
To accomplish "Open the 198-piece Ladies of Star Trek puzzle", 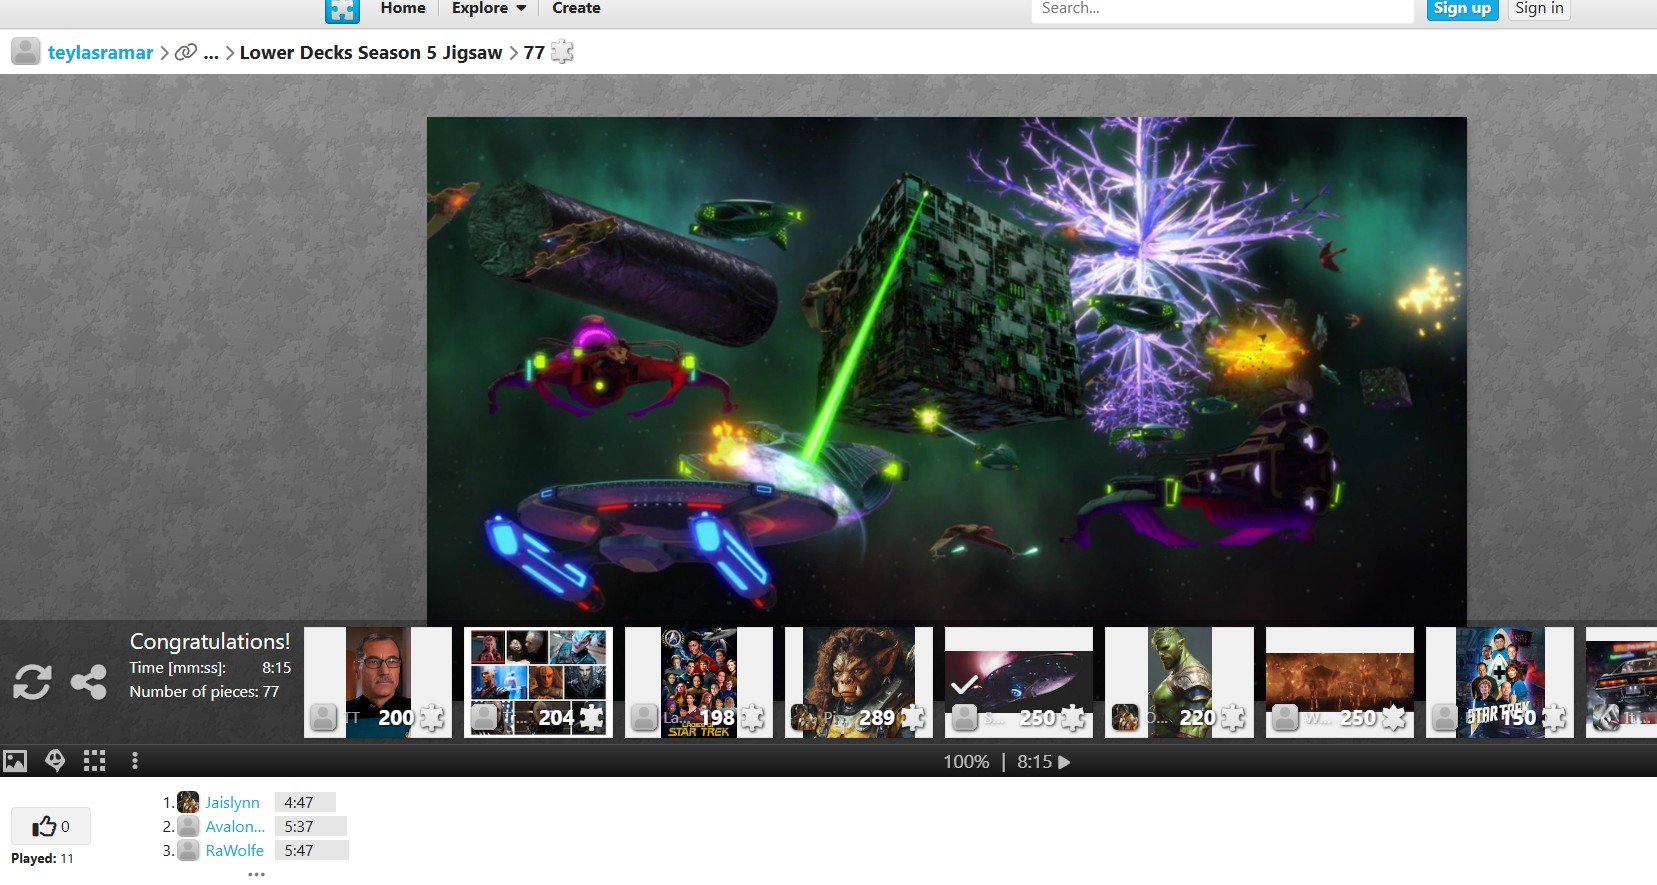I will point(699,682).
